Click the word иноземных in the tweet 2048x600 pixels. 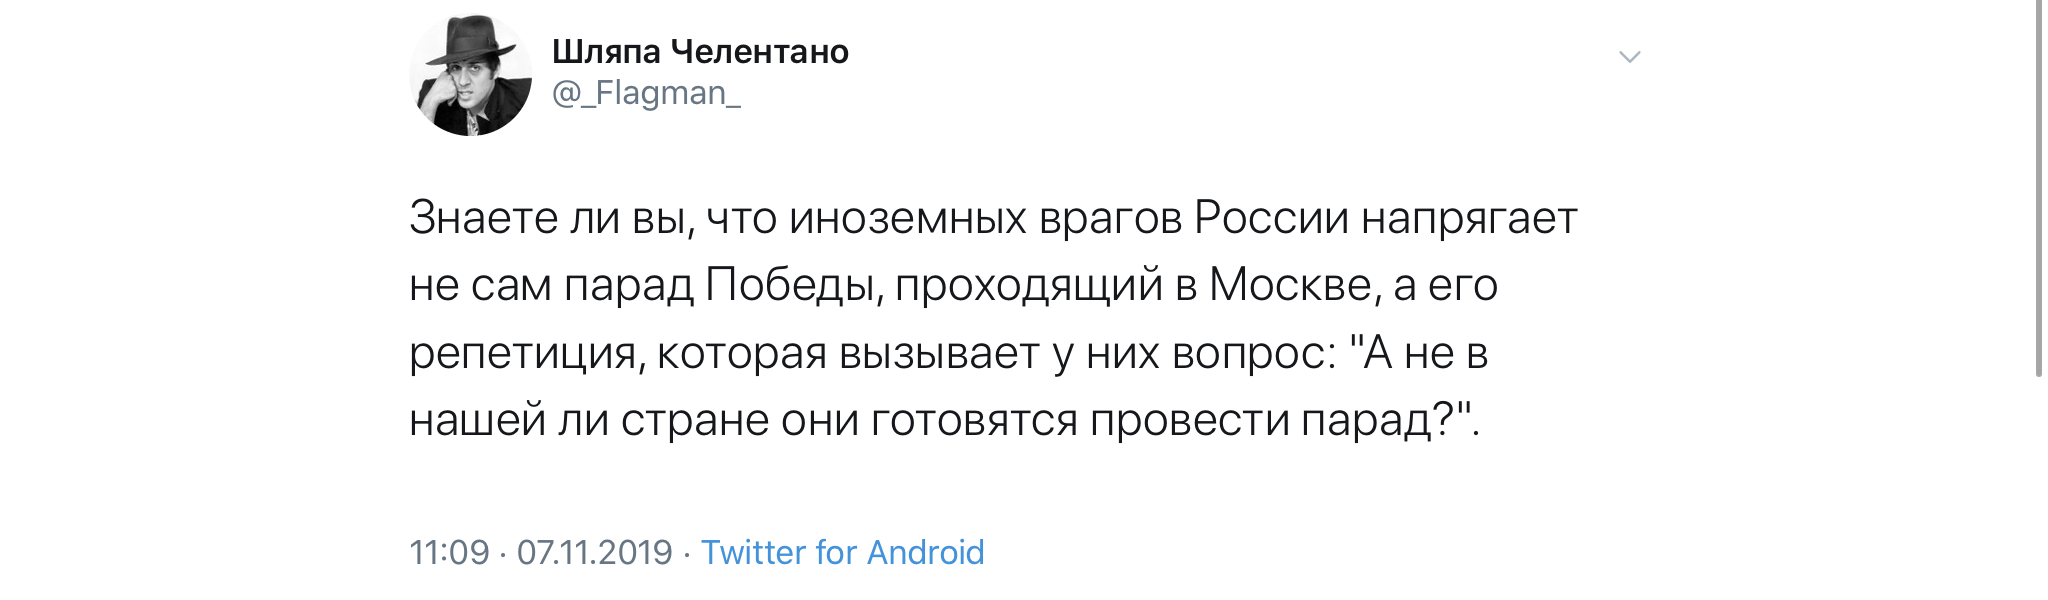(x=908, y=218)
